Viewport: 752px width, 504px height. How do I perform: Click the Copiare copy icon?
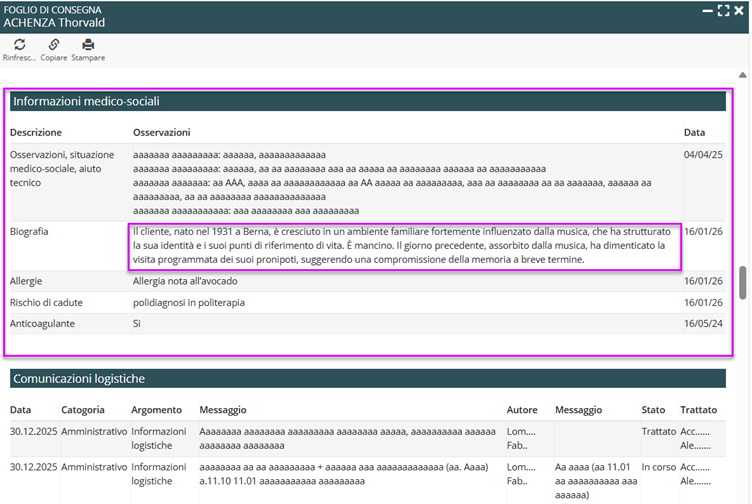click(x=54, y=45)
